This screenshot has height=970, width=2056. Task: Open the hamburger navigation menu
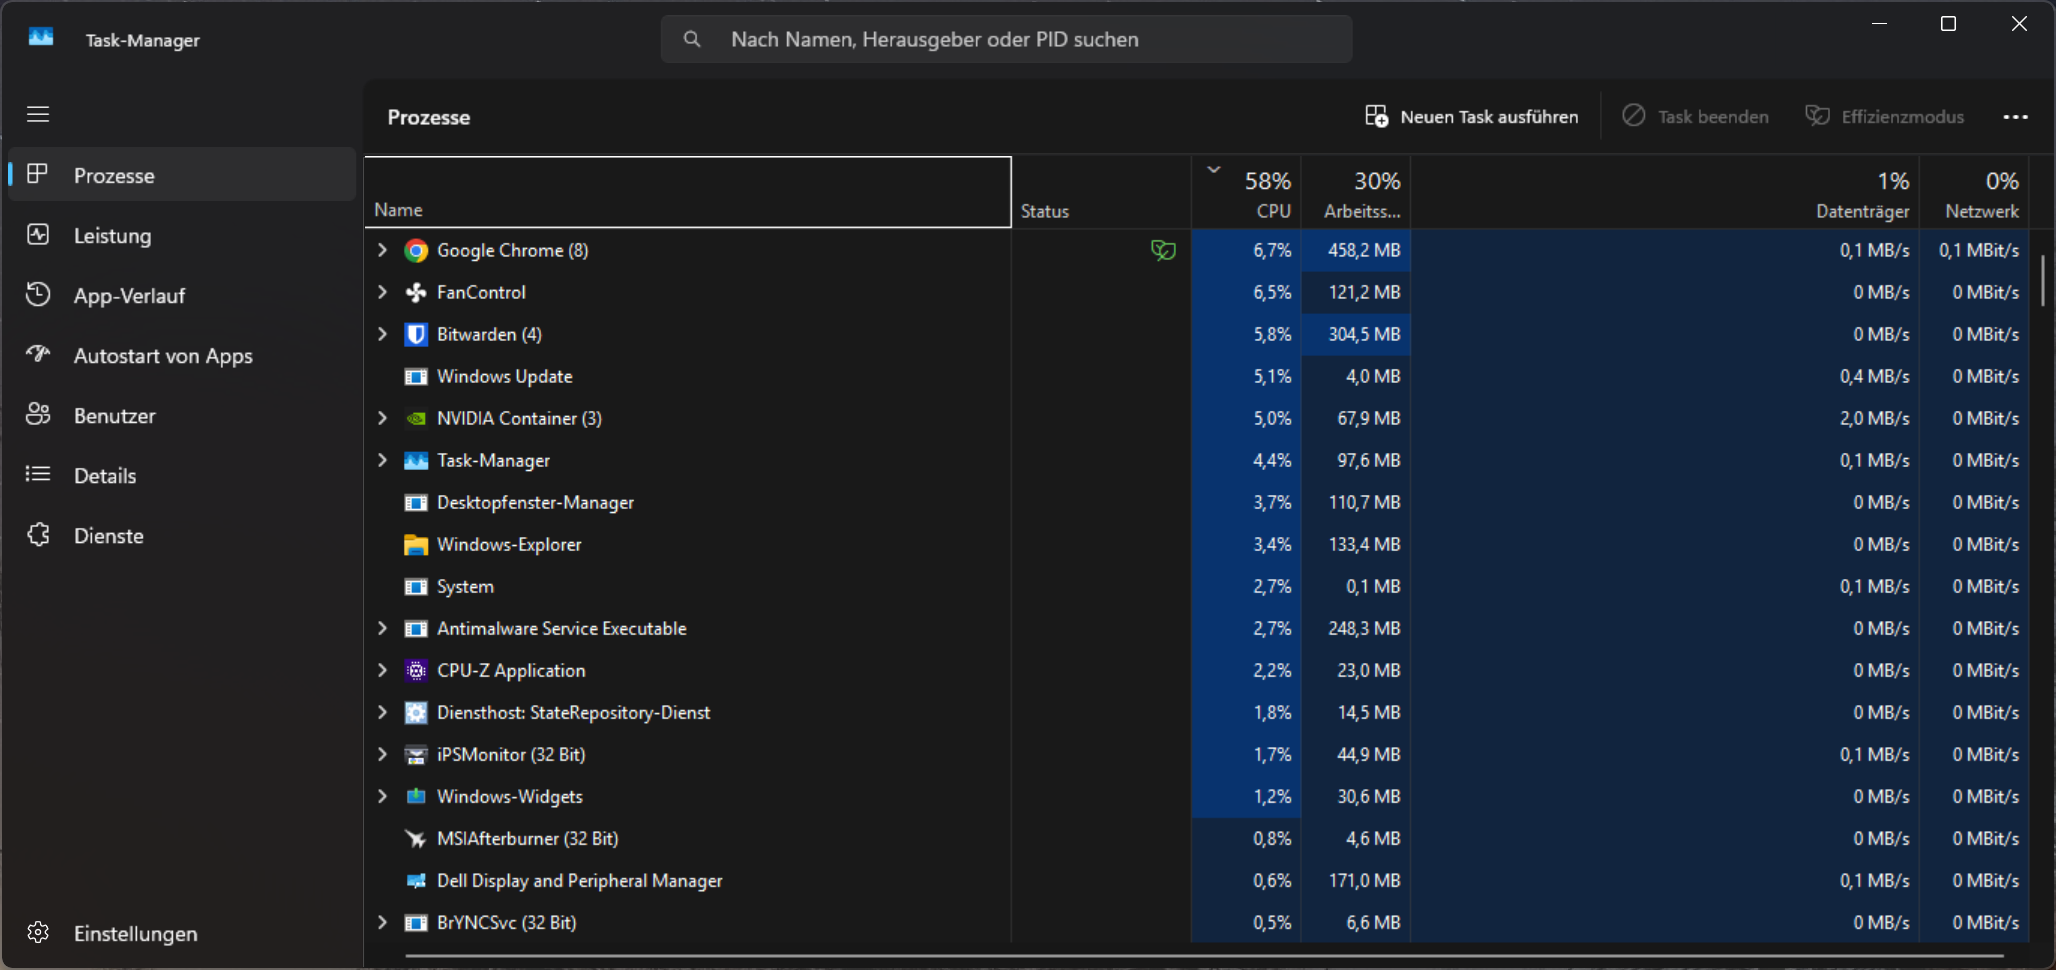click(x=38, y=114)
